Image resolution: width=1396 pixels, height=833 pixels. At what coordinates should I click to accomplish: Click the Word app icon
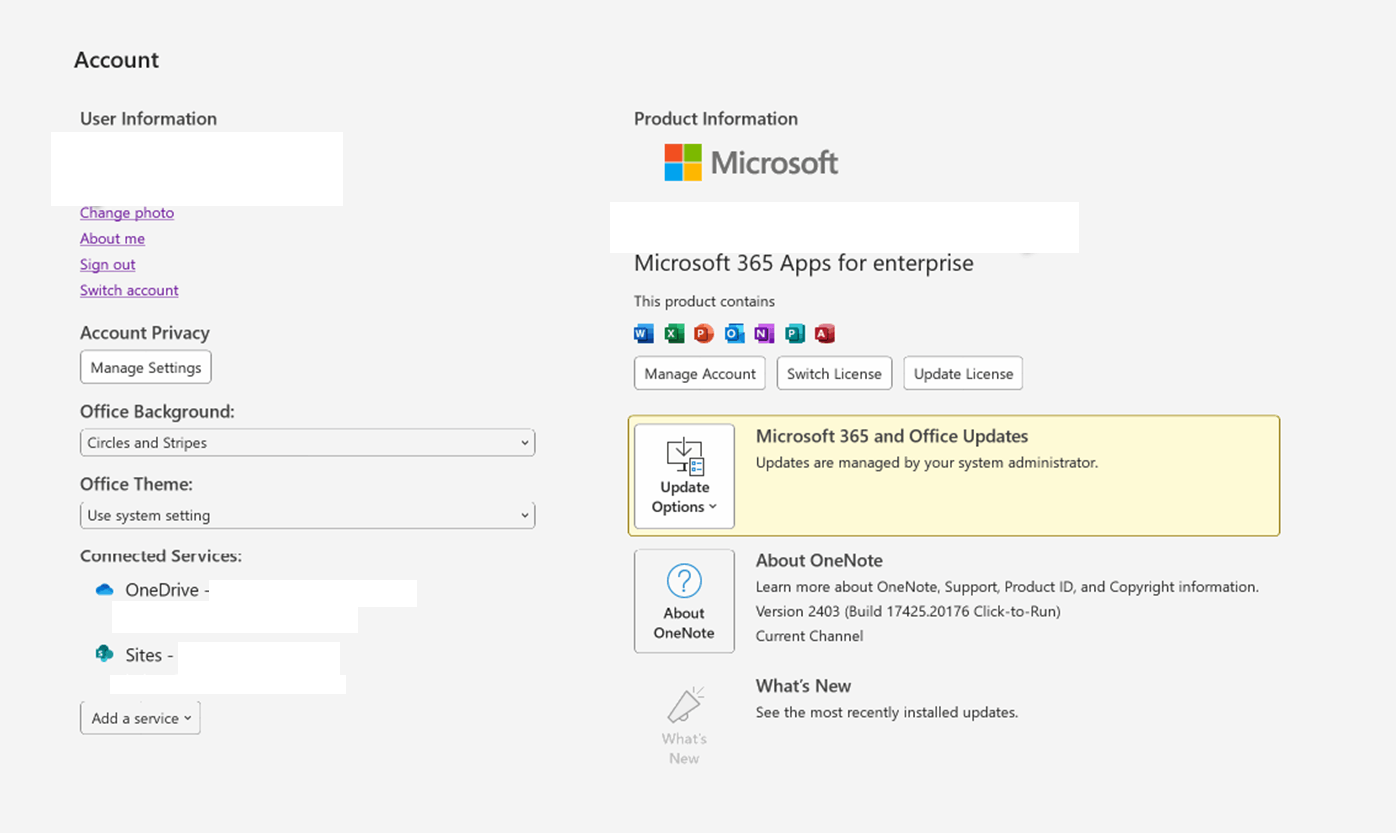pyautogui.click(x=644, y=334)
